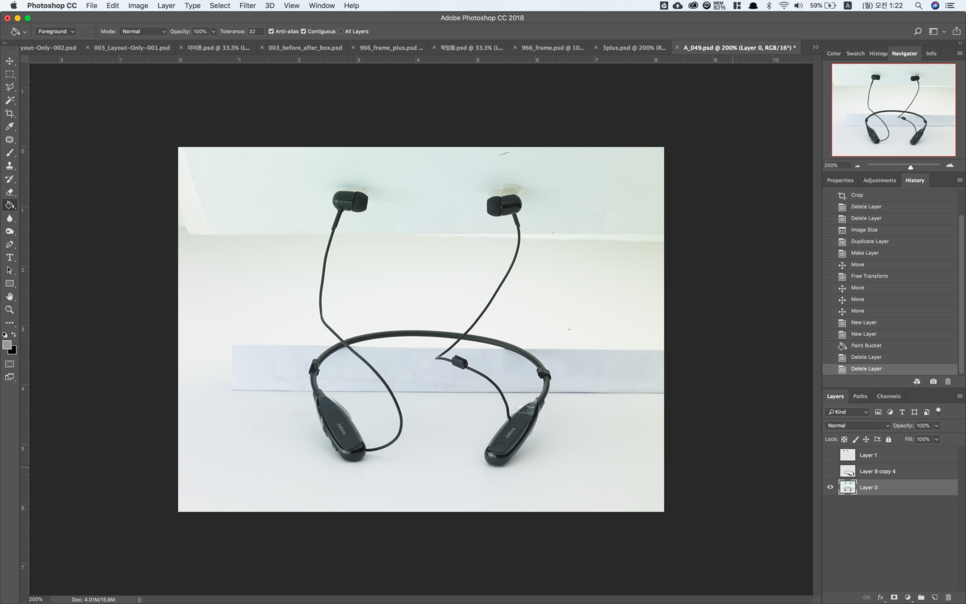The image size is (966, 604).
Task: Open the Image menu
Action: [x=137, y=6]
